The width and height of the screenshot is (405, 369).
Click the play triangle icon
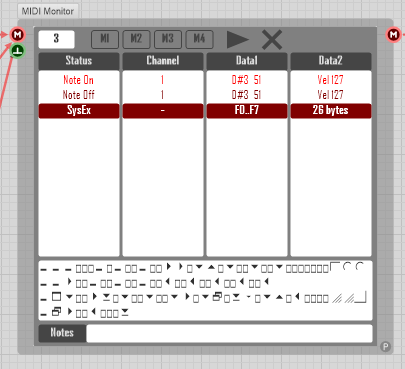238,39
